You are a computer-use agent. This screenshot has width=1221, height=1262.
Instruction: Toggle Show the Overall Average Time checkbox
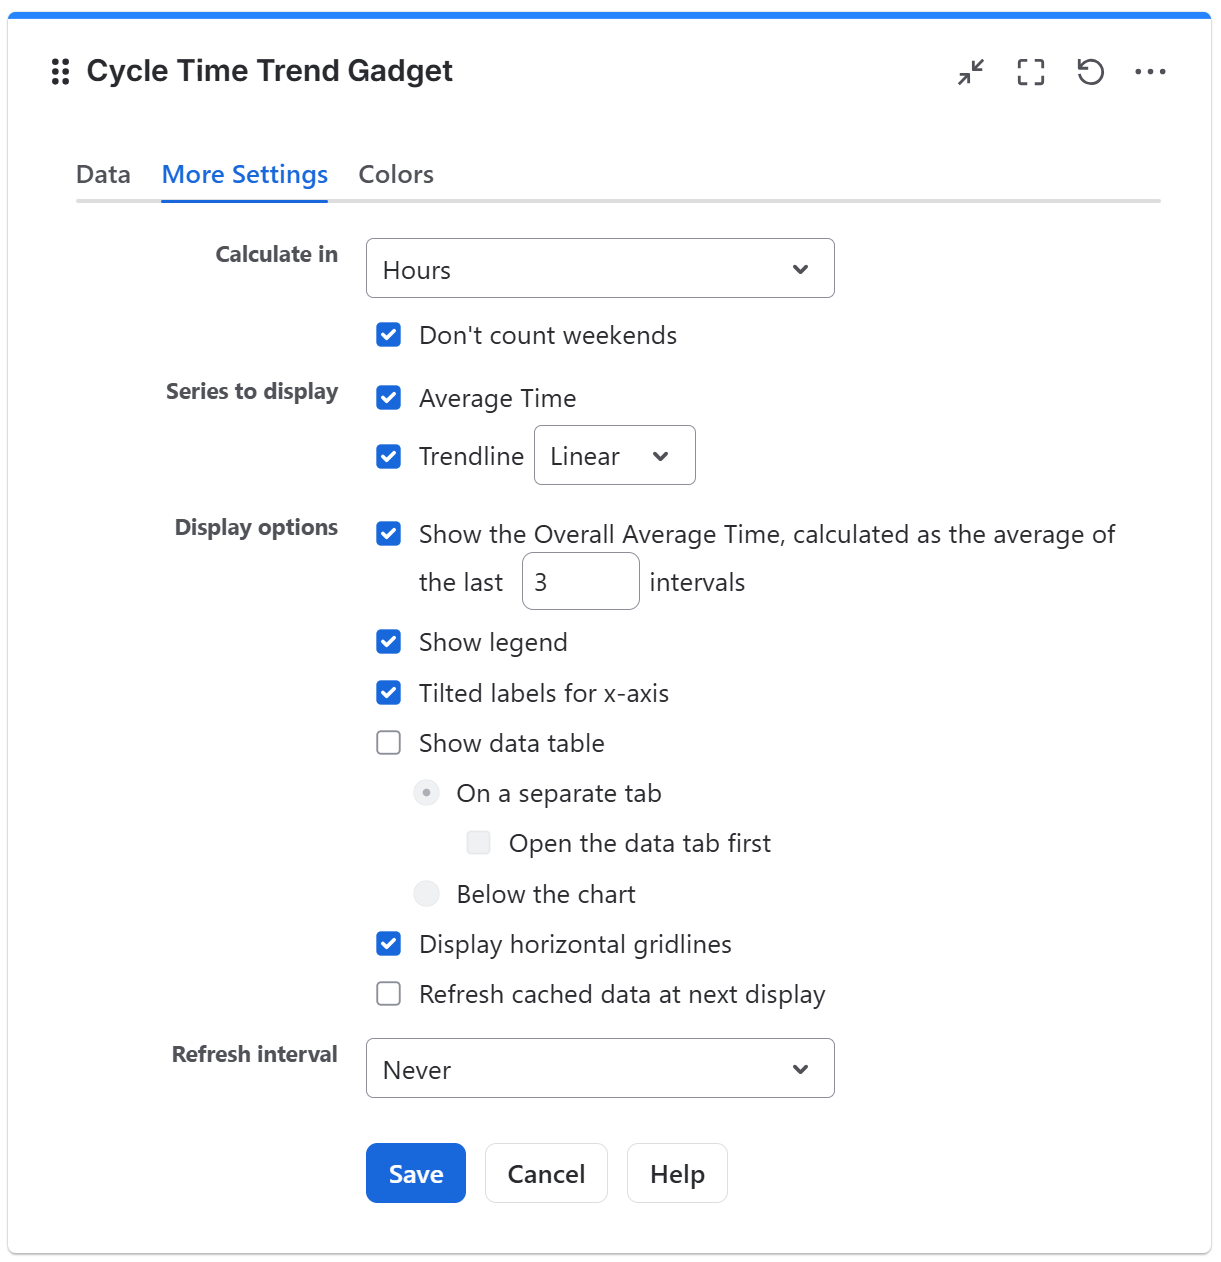pos(388,534)
